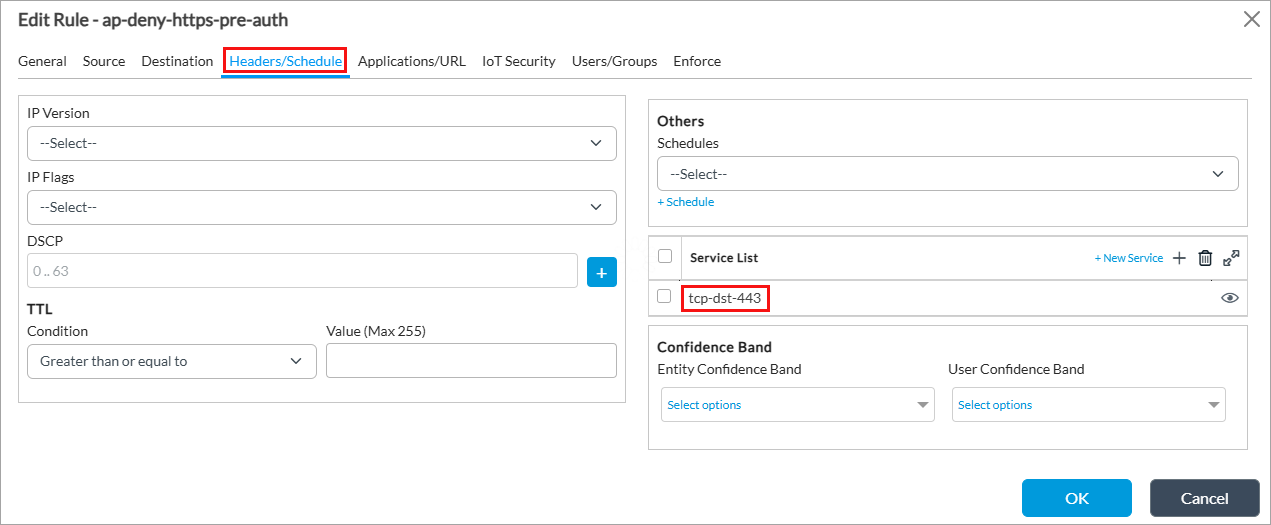
Task: Check the tcp-dst-443 service checkbox
Action: tap(665, 297)
